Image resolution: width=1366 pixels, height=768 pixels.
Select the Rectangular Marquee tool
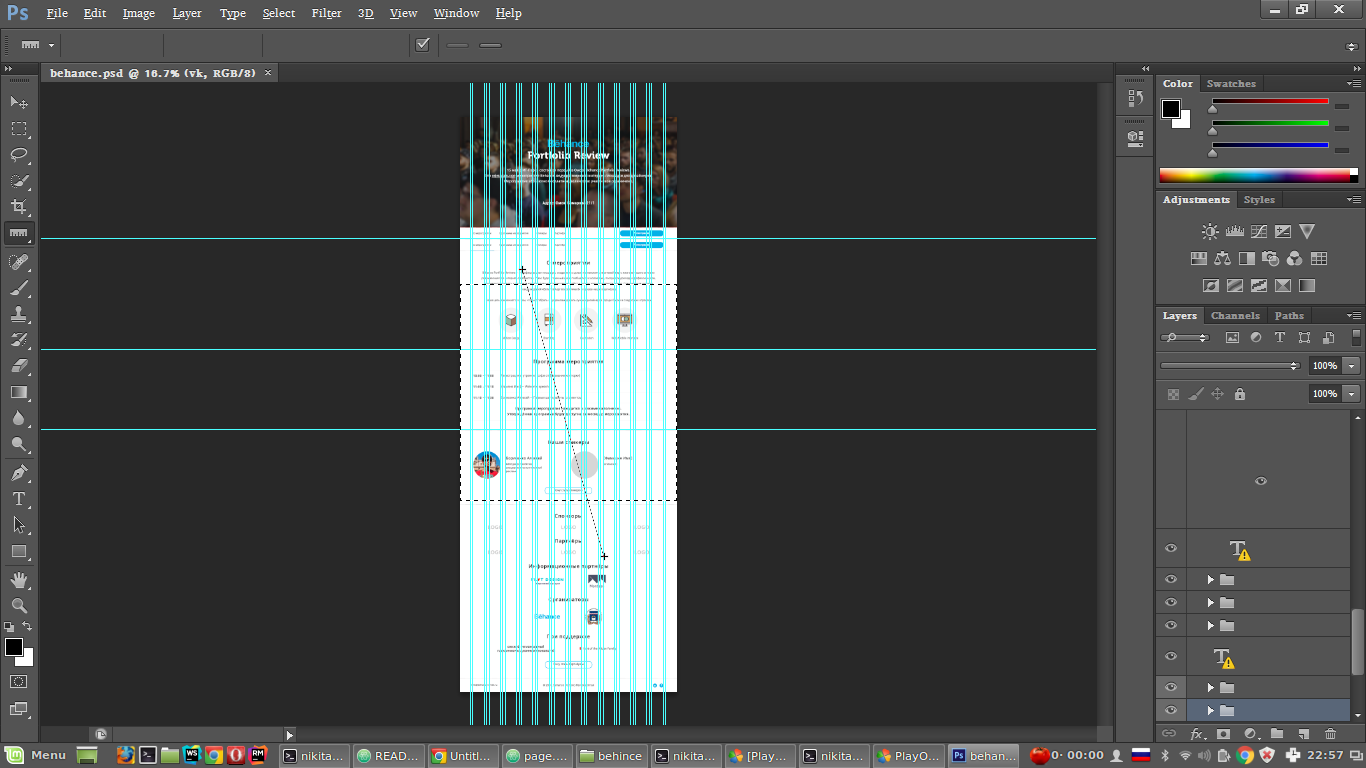pyautogui.click(x=19, y=129)
